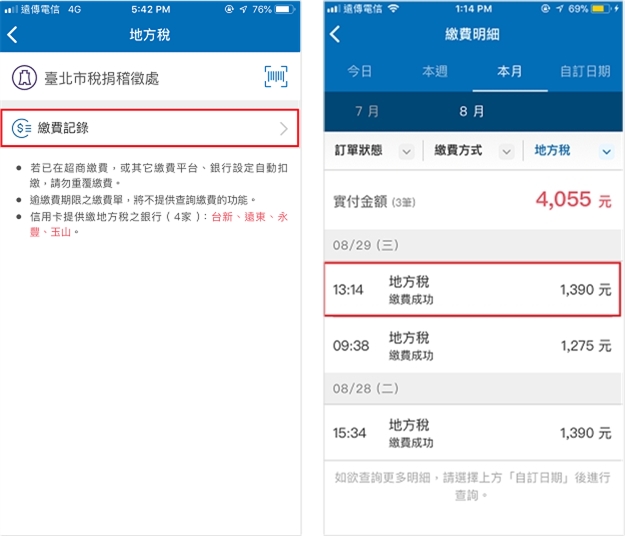Expand the 訂單狀態 filter dropdown

click(406, 151)
